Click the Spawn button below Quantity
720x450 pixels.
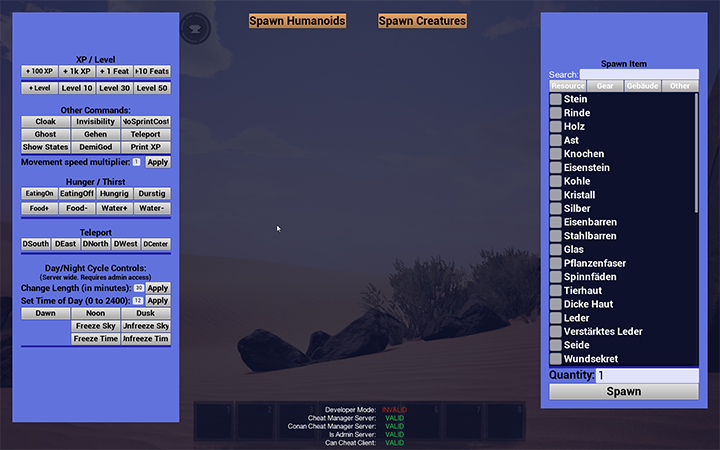[x=624, y=392]
